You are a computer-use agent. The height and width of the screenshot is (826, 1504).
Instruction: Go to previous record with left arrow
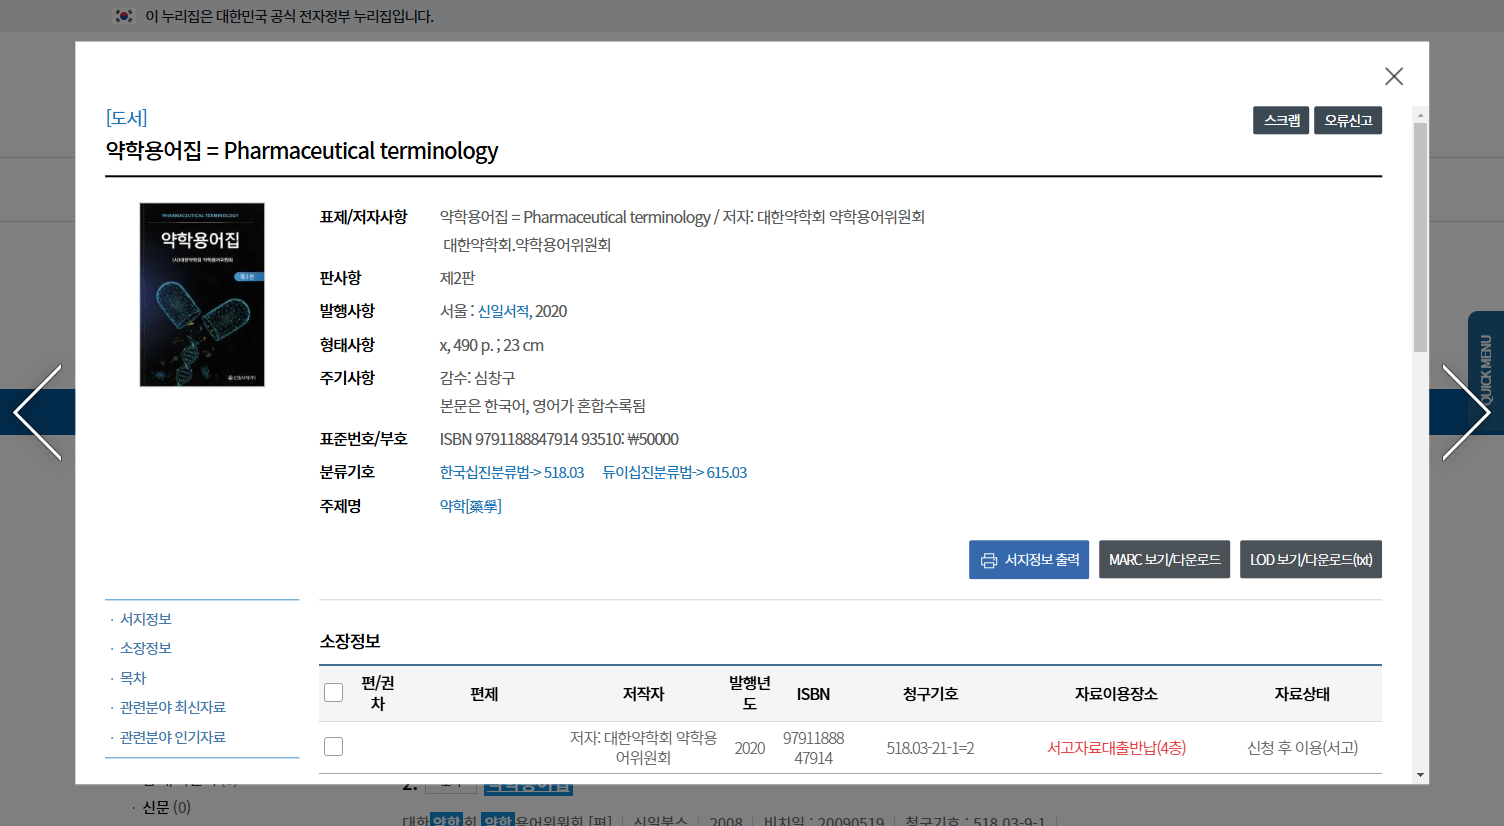(38, 412)
